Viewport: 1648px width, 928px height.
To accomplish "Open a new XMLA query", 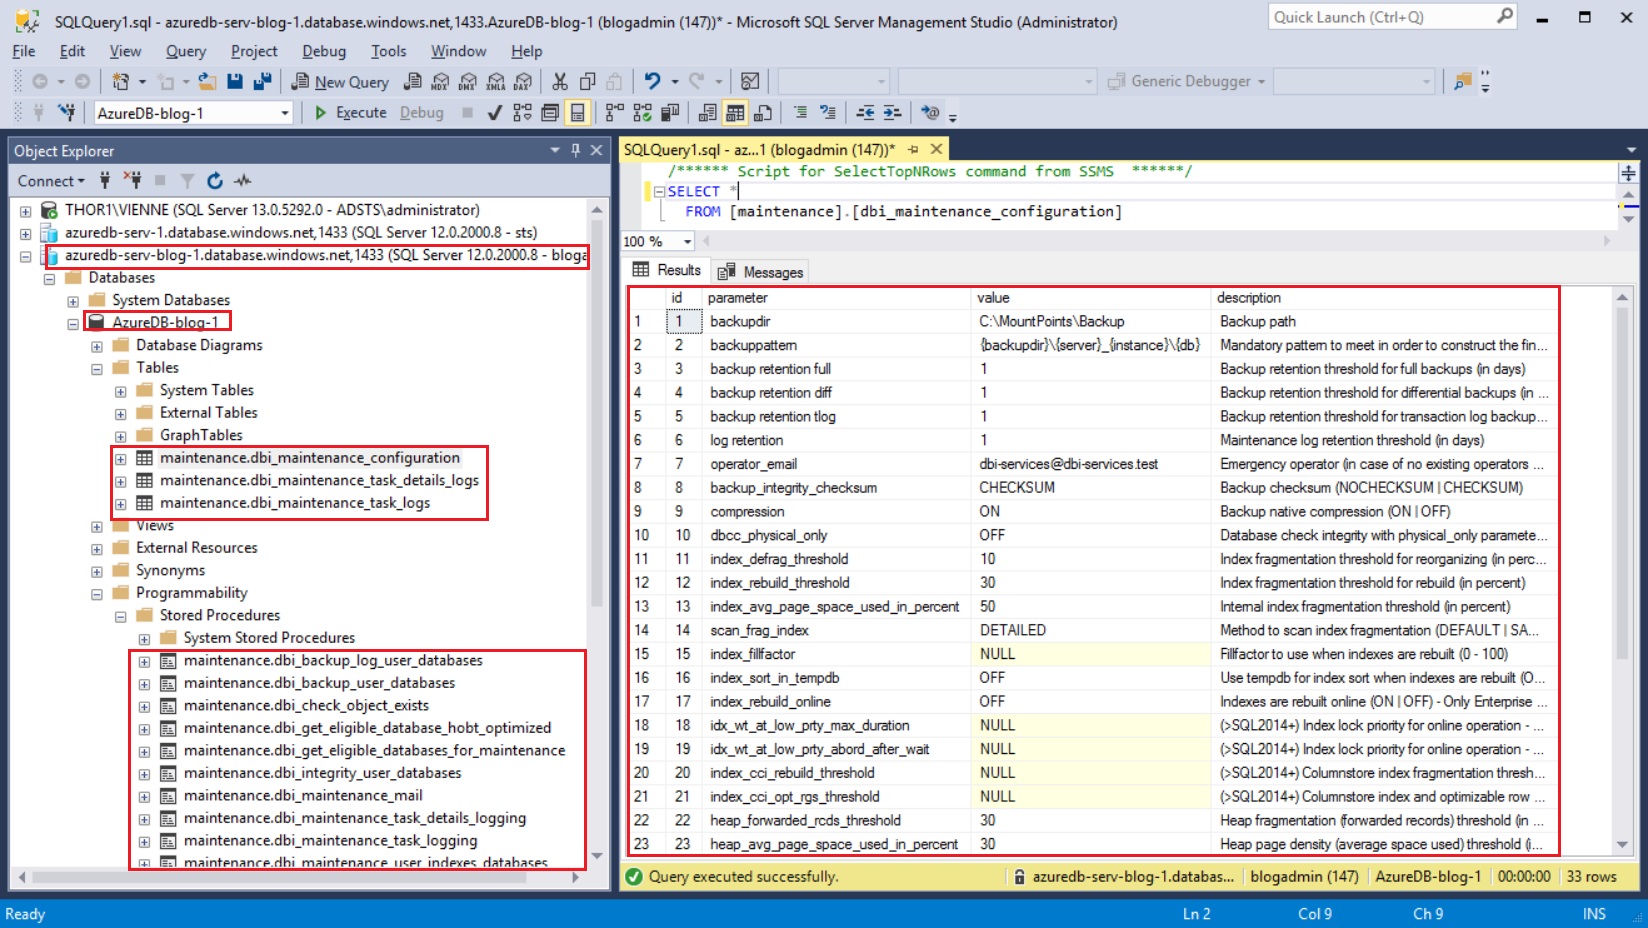I will [x=496, y=81].
